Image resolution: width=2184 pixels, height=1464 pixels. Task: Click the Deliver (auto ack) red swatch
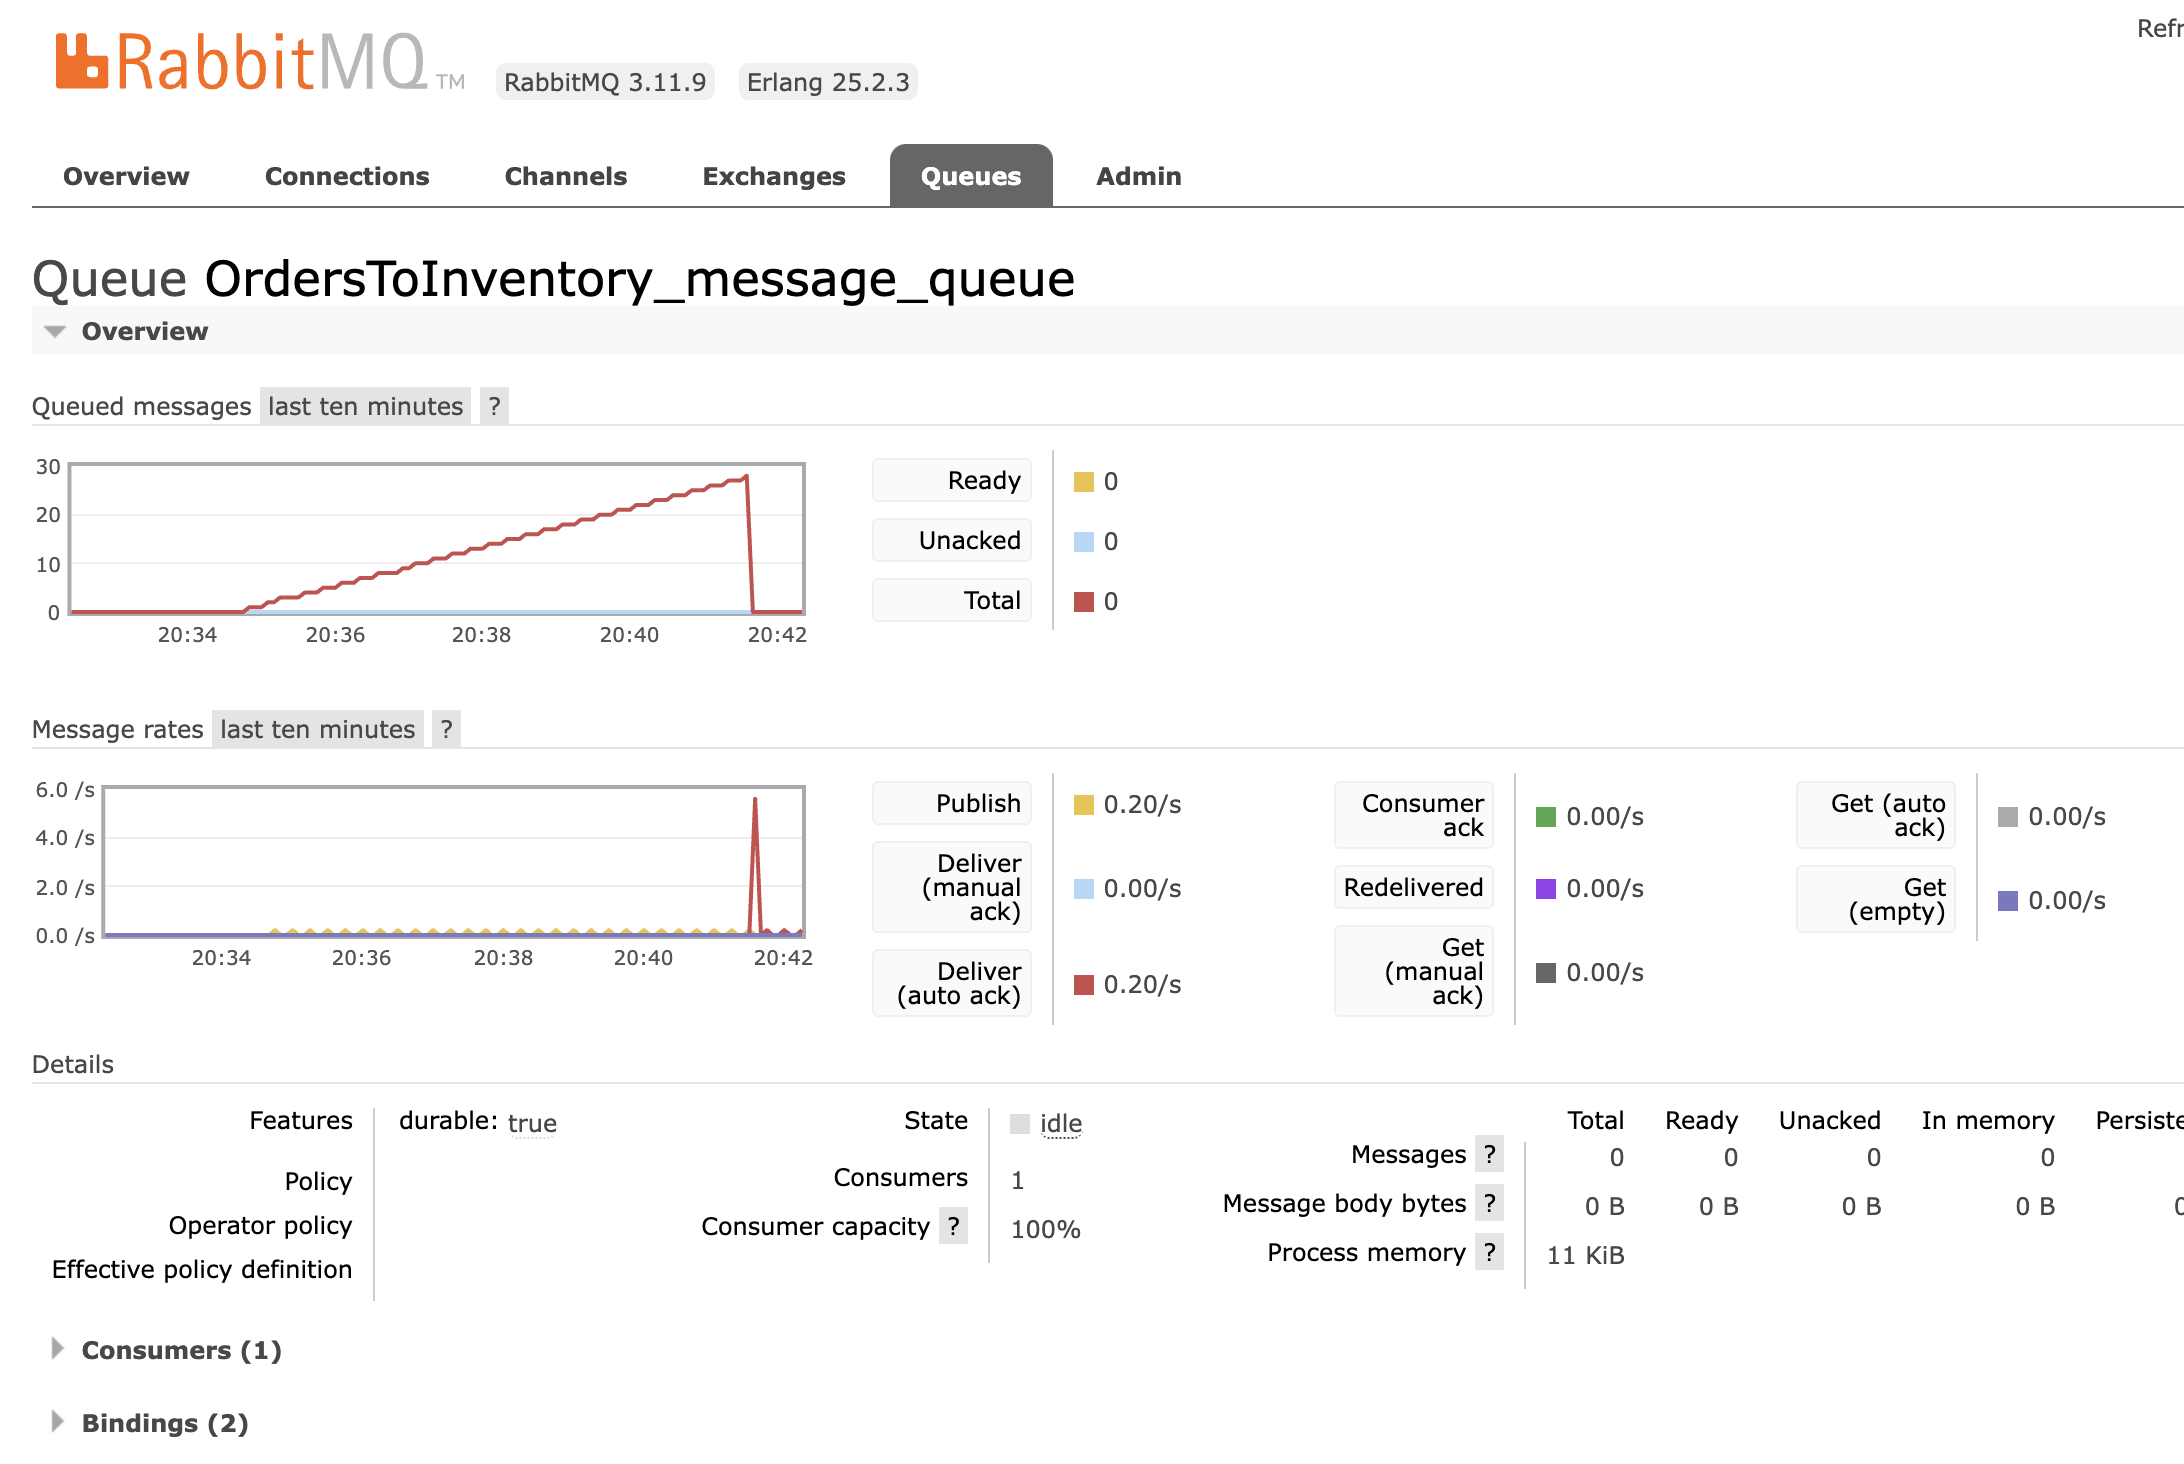(1084, 985)
